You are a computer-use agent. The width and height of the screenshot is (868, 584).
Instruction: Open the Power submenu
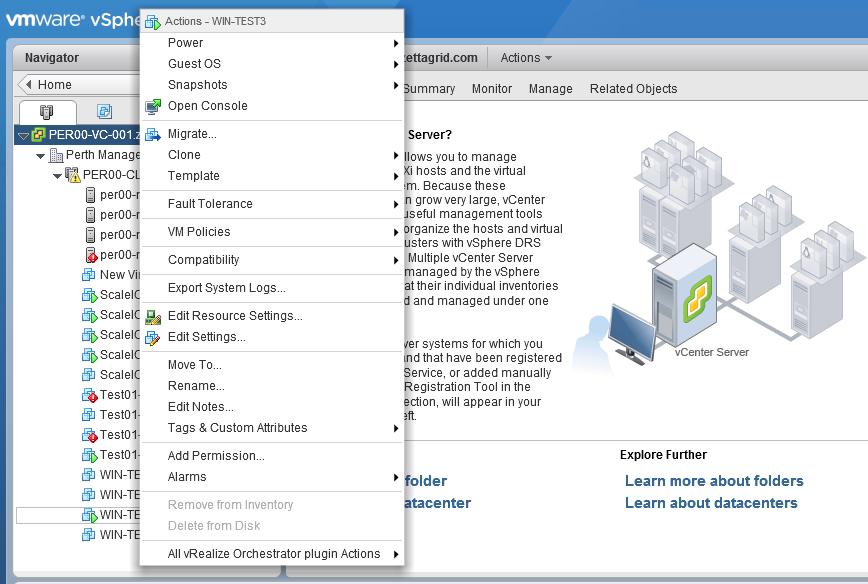click(272, 43)
